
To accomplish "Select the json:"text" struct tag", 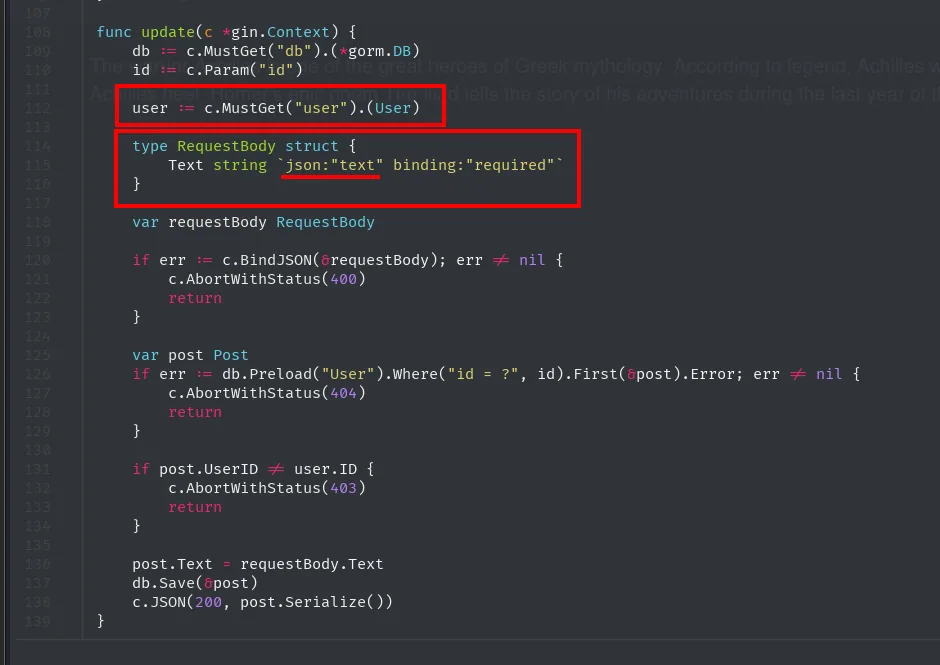I will [334, 165].
